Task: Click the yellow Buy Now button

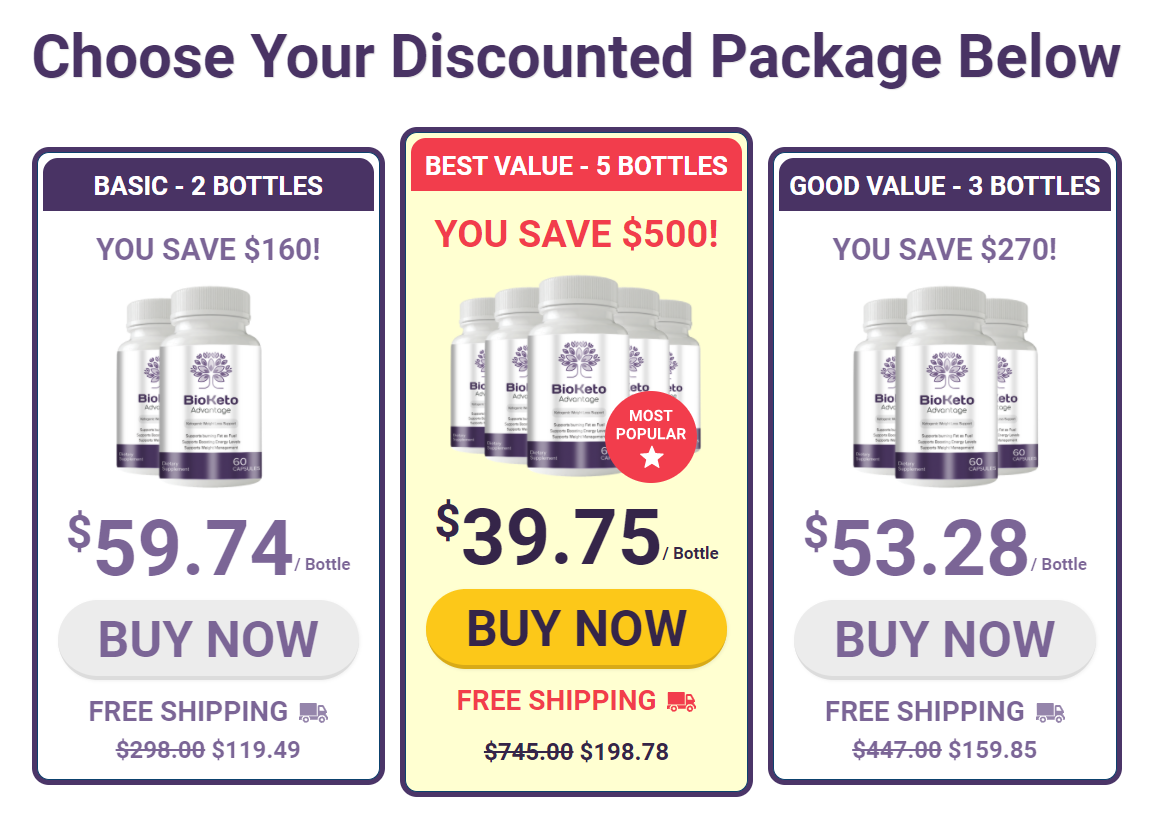Action: [576, 628]
